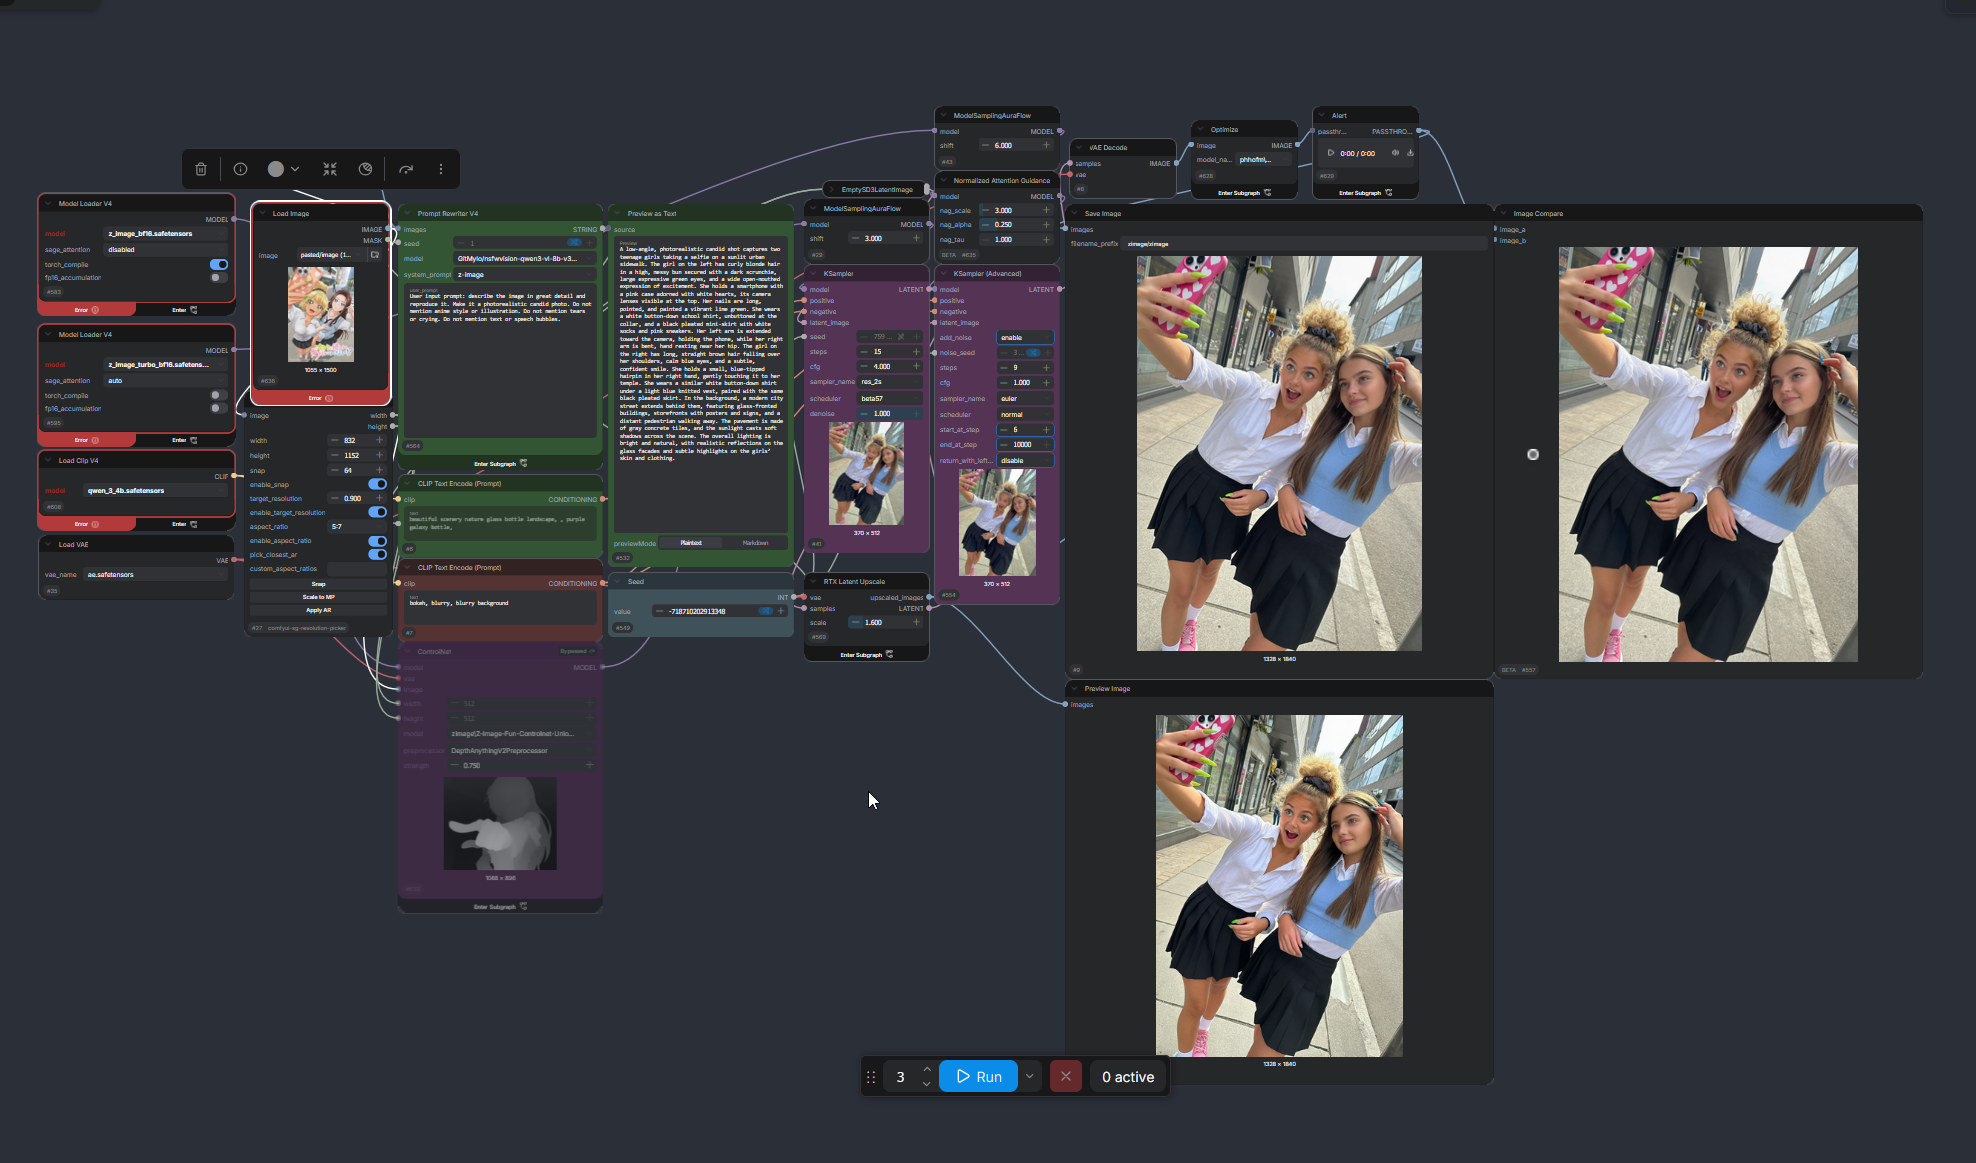1976x1163 pixels.
Task: Open node info icon in selection toolbar
Action: pos(240,169)
